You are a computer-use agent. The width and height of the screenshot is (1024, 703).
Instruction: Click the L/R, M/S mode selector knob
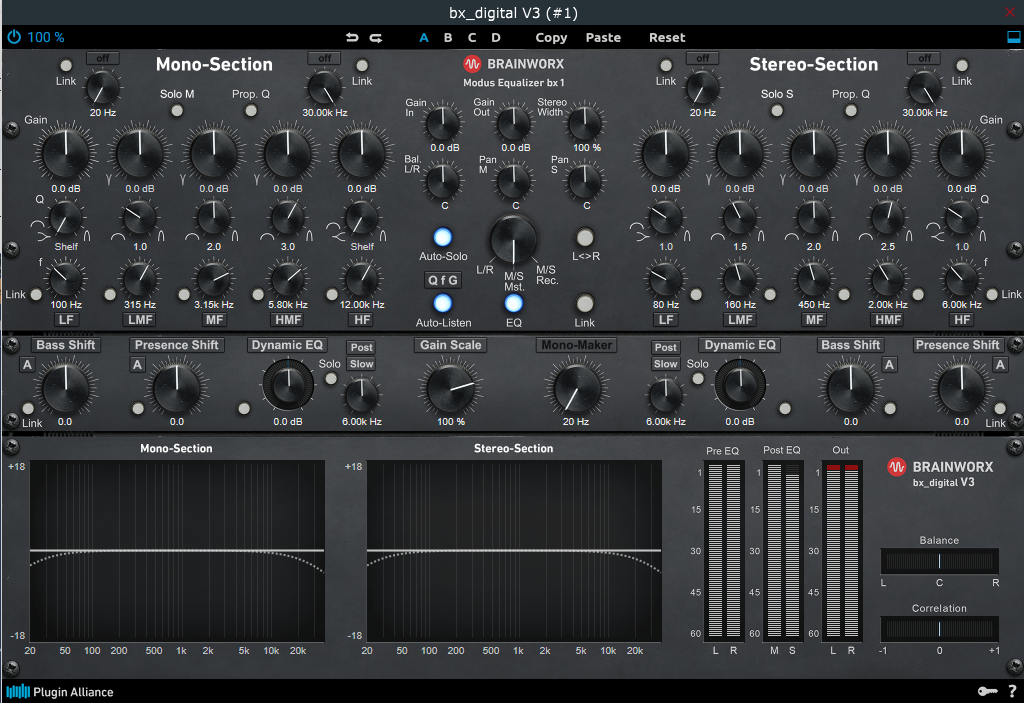pyautogui.click(x=513, y=239)
